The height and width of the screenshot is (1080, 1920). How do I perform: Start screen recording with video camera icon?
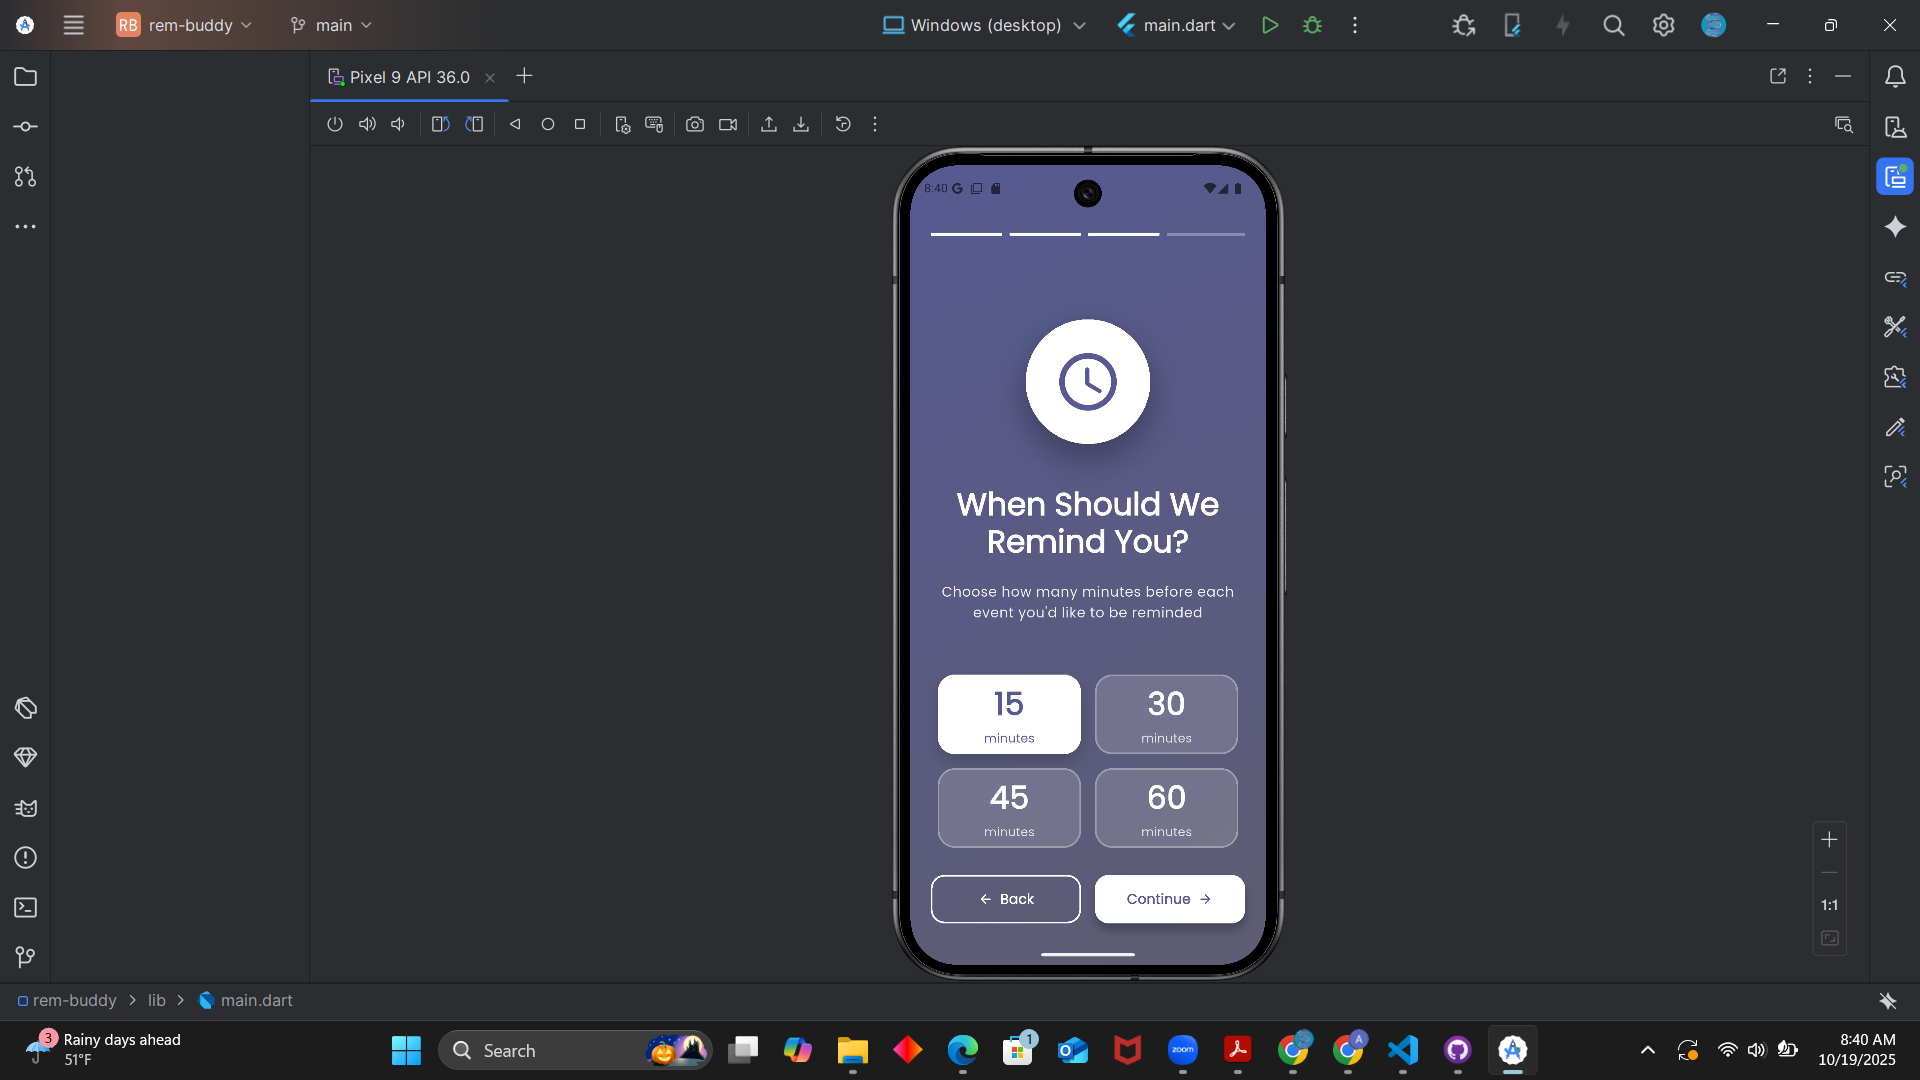(x=728, y=124)
